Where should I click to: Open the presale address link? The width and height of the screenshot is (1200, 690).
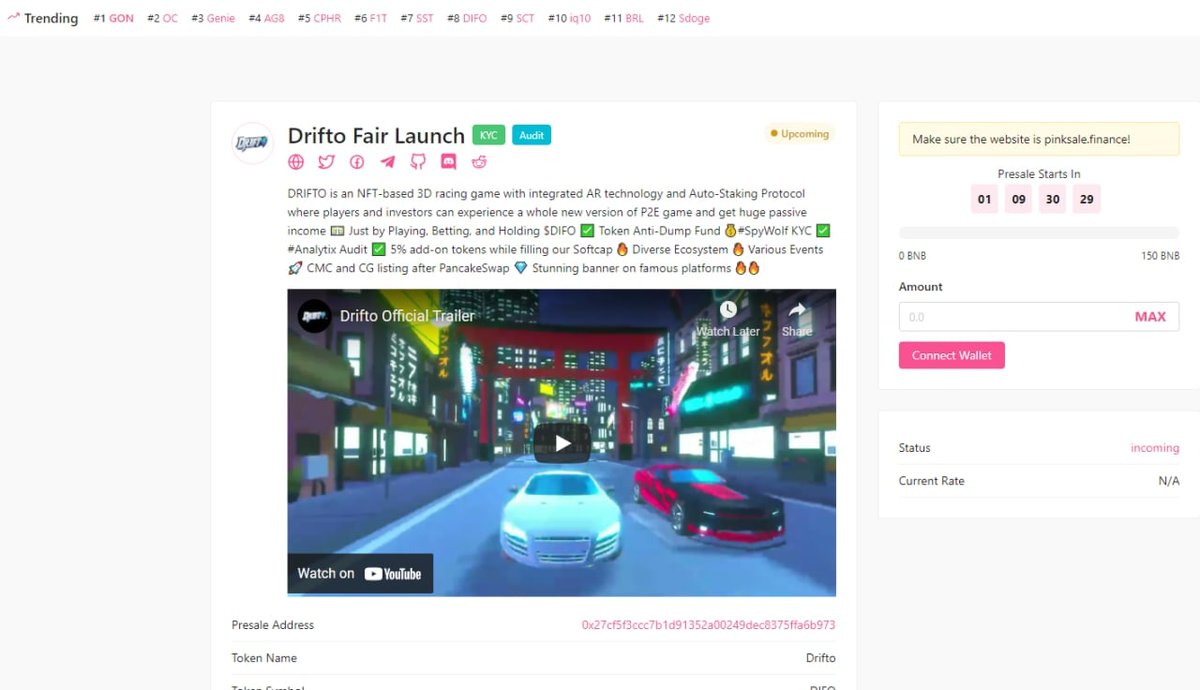(x=709, y=625)
